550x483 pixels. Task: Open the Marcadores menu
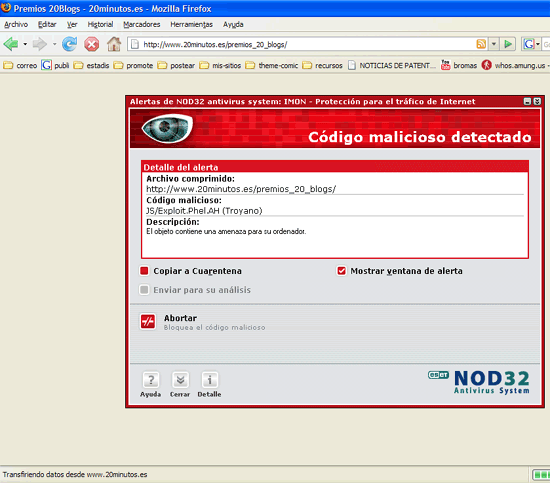pyautogui.click(x=142, y=24)
